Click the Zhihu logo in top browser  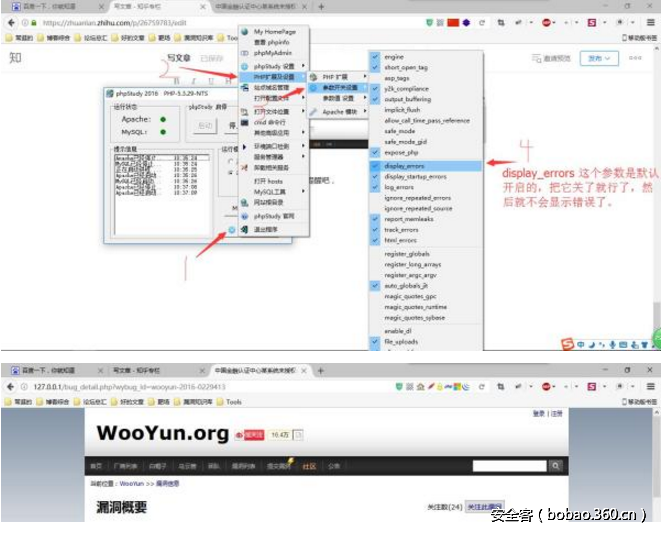point(15,58)
